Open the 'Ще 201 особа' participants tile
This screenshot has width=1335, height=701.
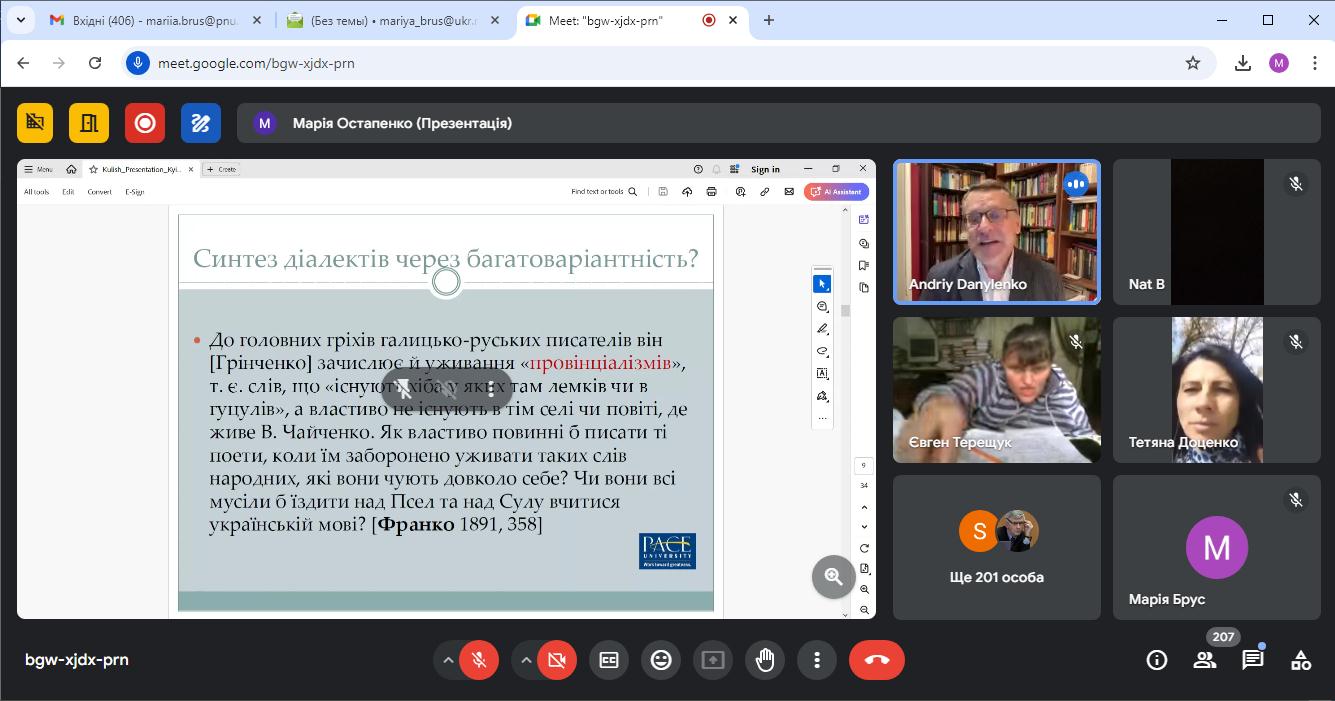pyautogui.click(x=996, y=547)
